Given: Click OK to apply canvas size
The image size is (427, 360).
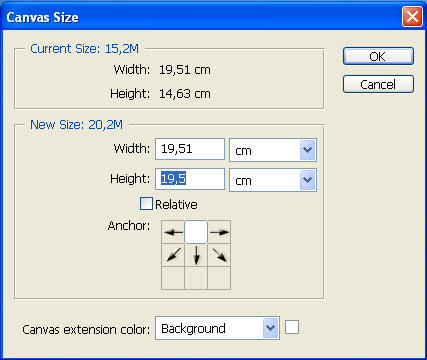Looking at the screenshot, I should click(x=378, y=56).
